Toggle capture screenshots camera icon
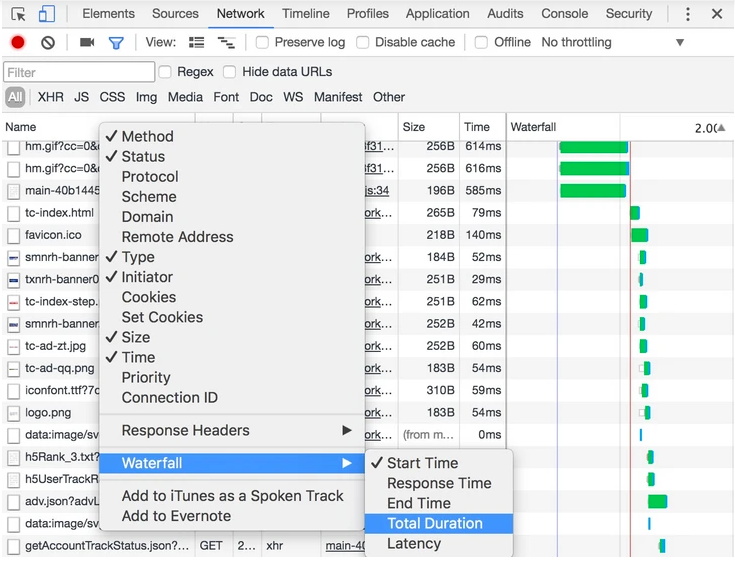The width and height of the screenshot is (735, 561). point(87,43)
